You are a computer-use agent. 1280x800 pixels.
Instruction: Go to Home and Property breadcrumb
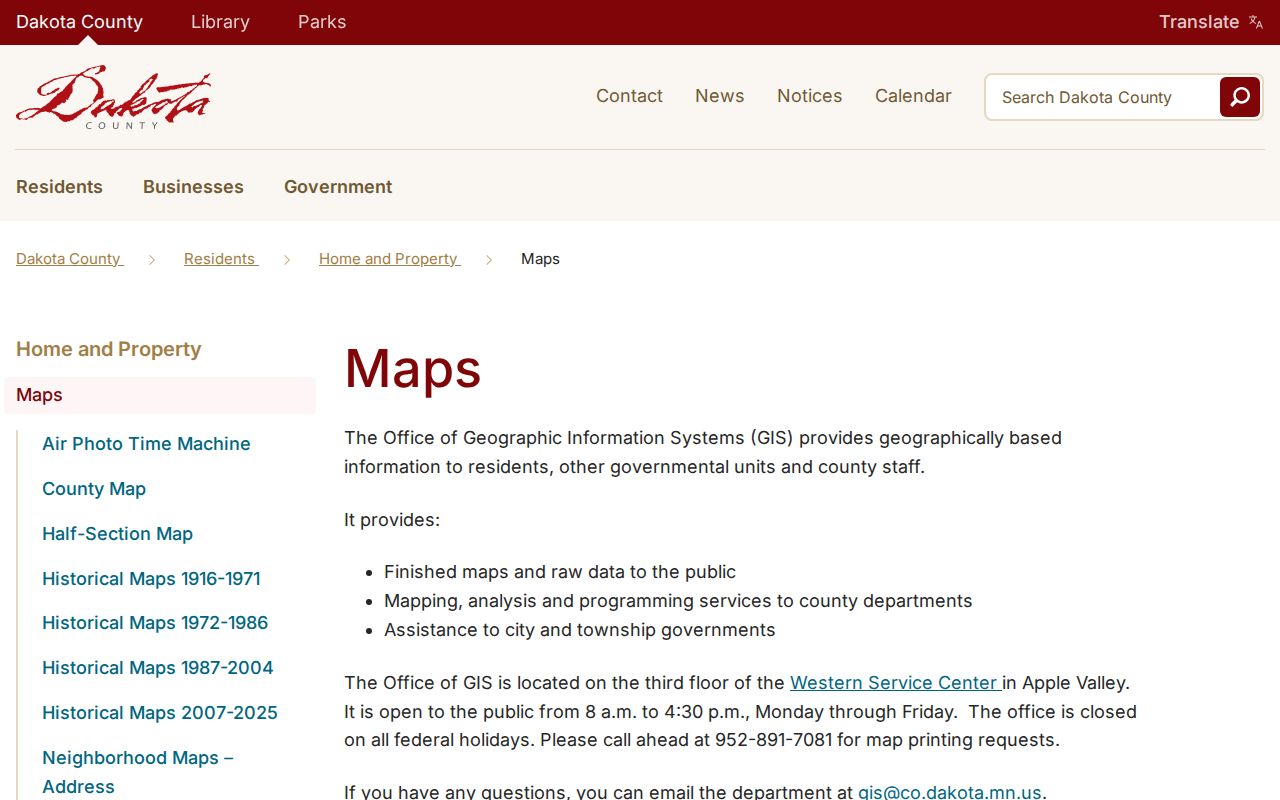pyautogui.click(x=389, y=259)
